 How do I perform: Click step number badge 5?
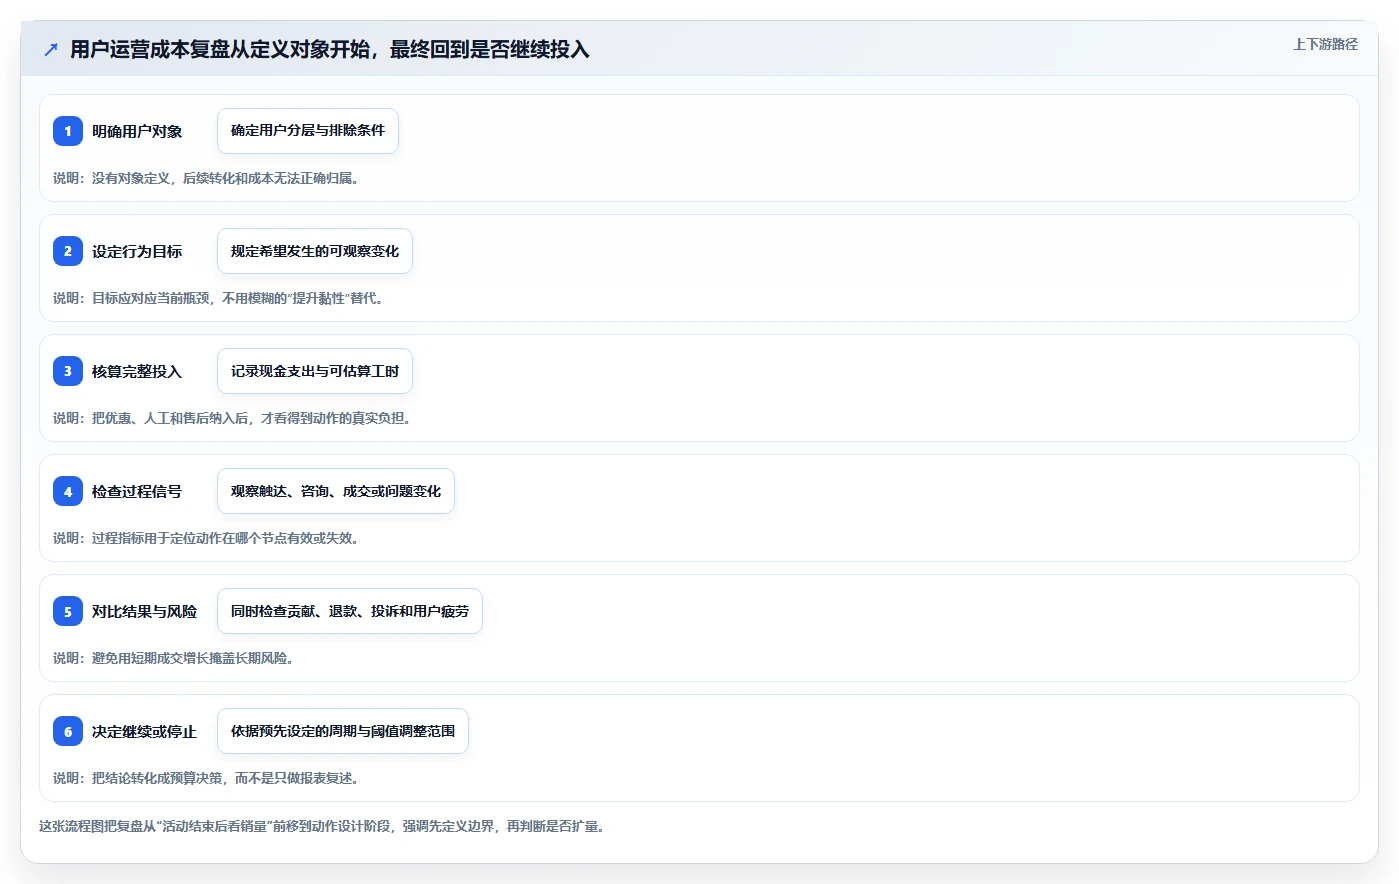(68, 611)
